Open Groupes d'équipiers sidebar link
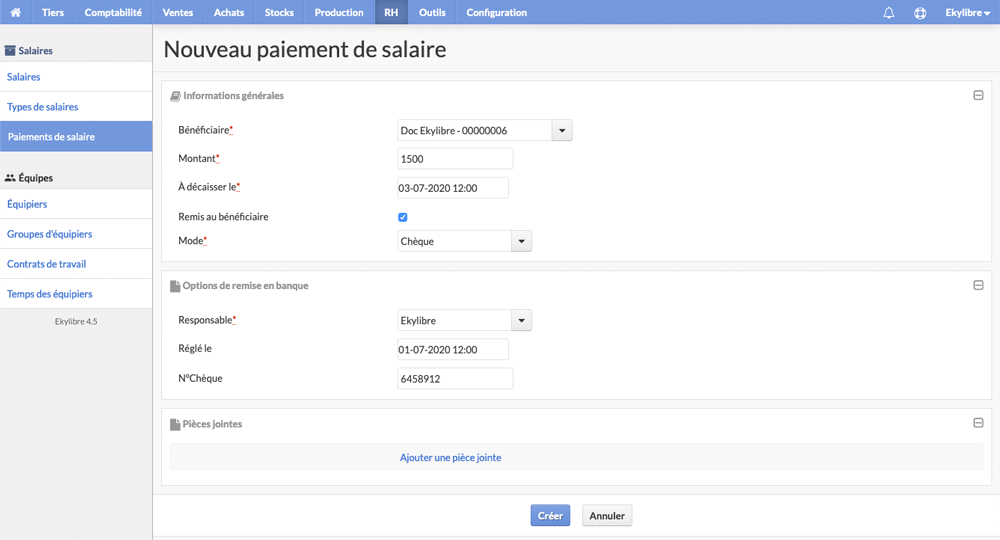This screenshot has width=1000, height=540. [76, 234]
